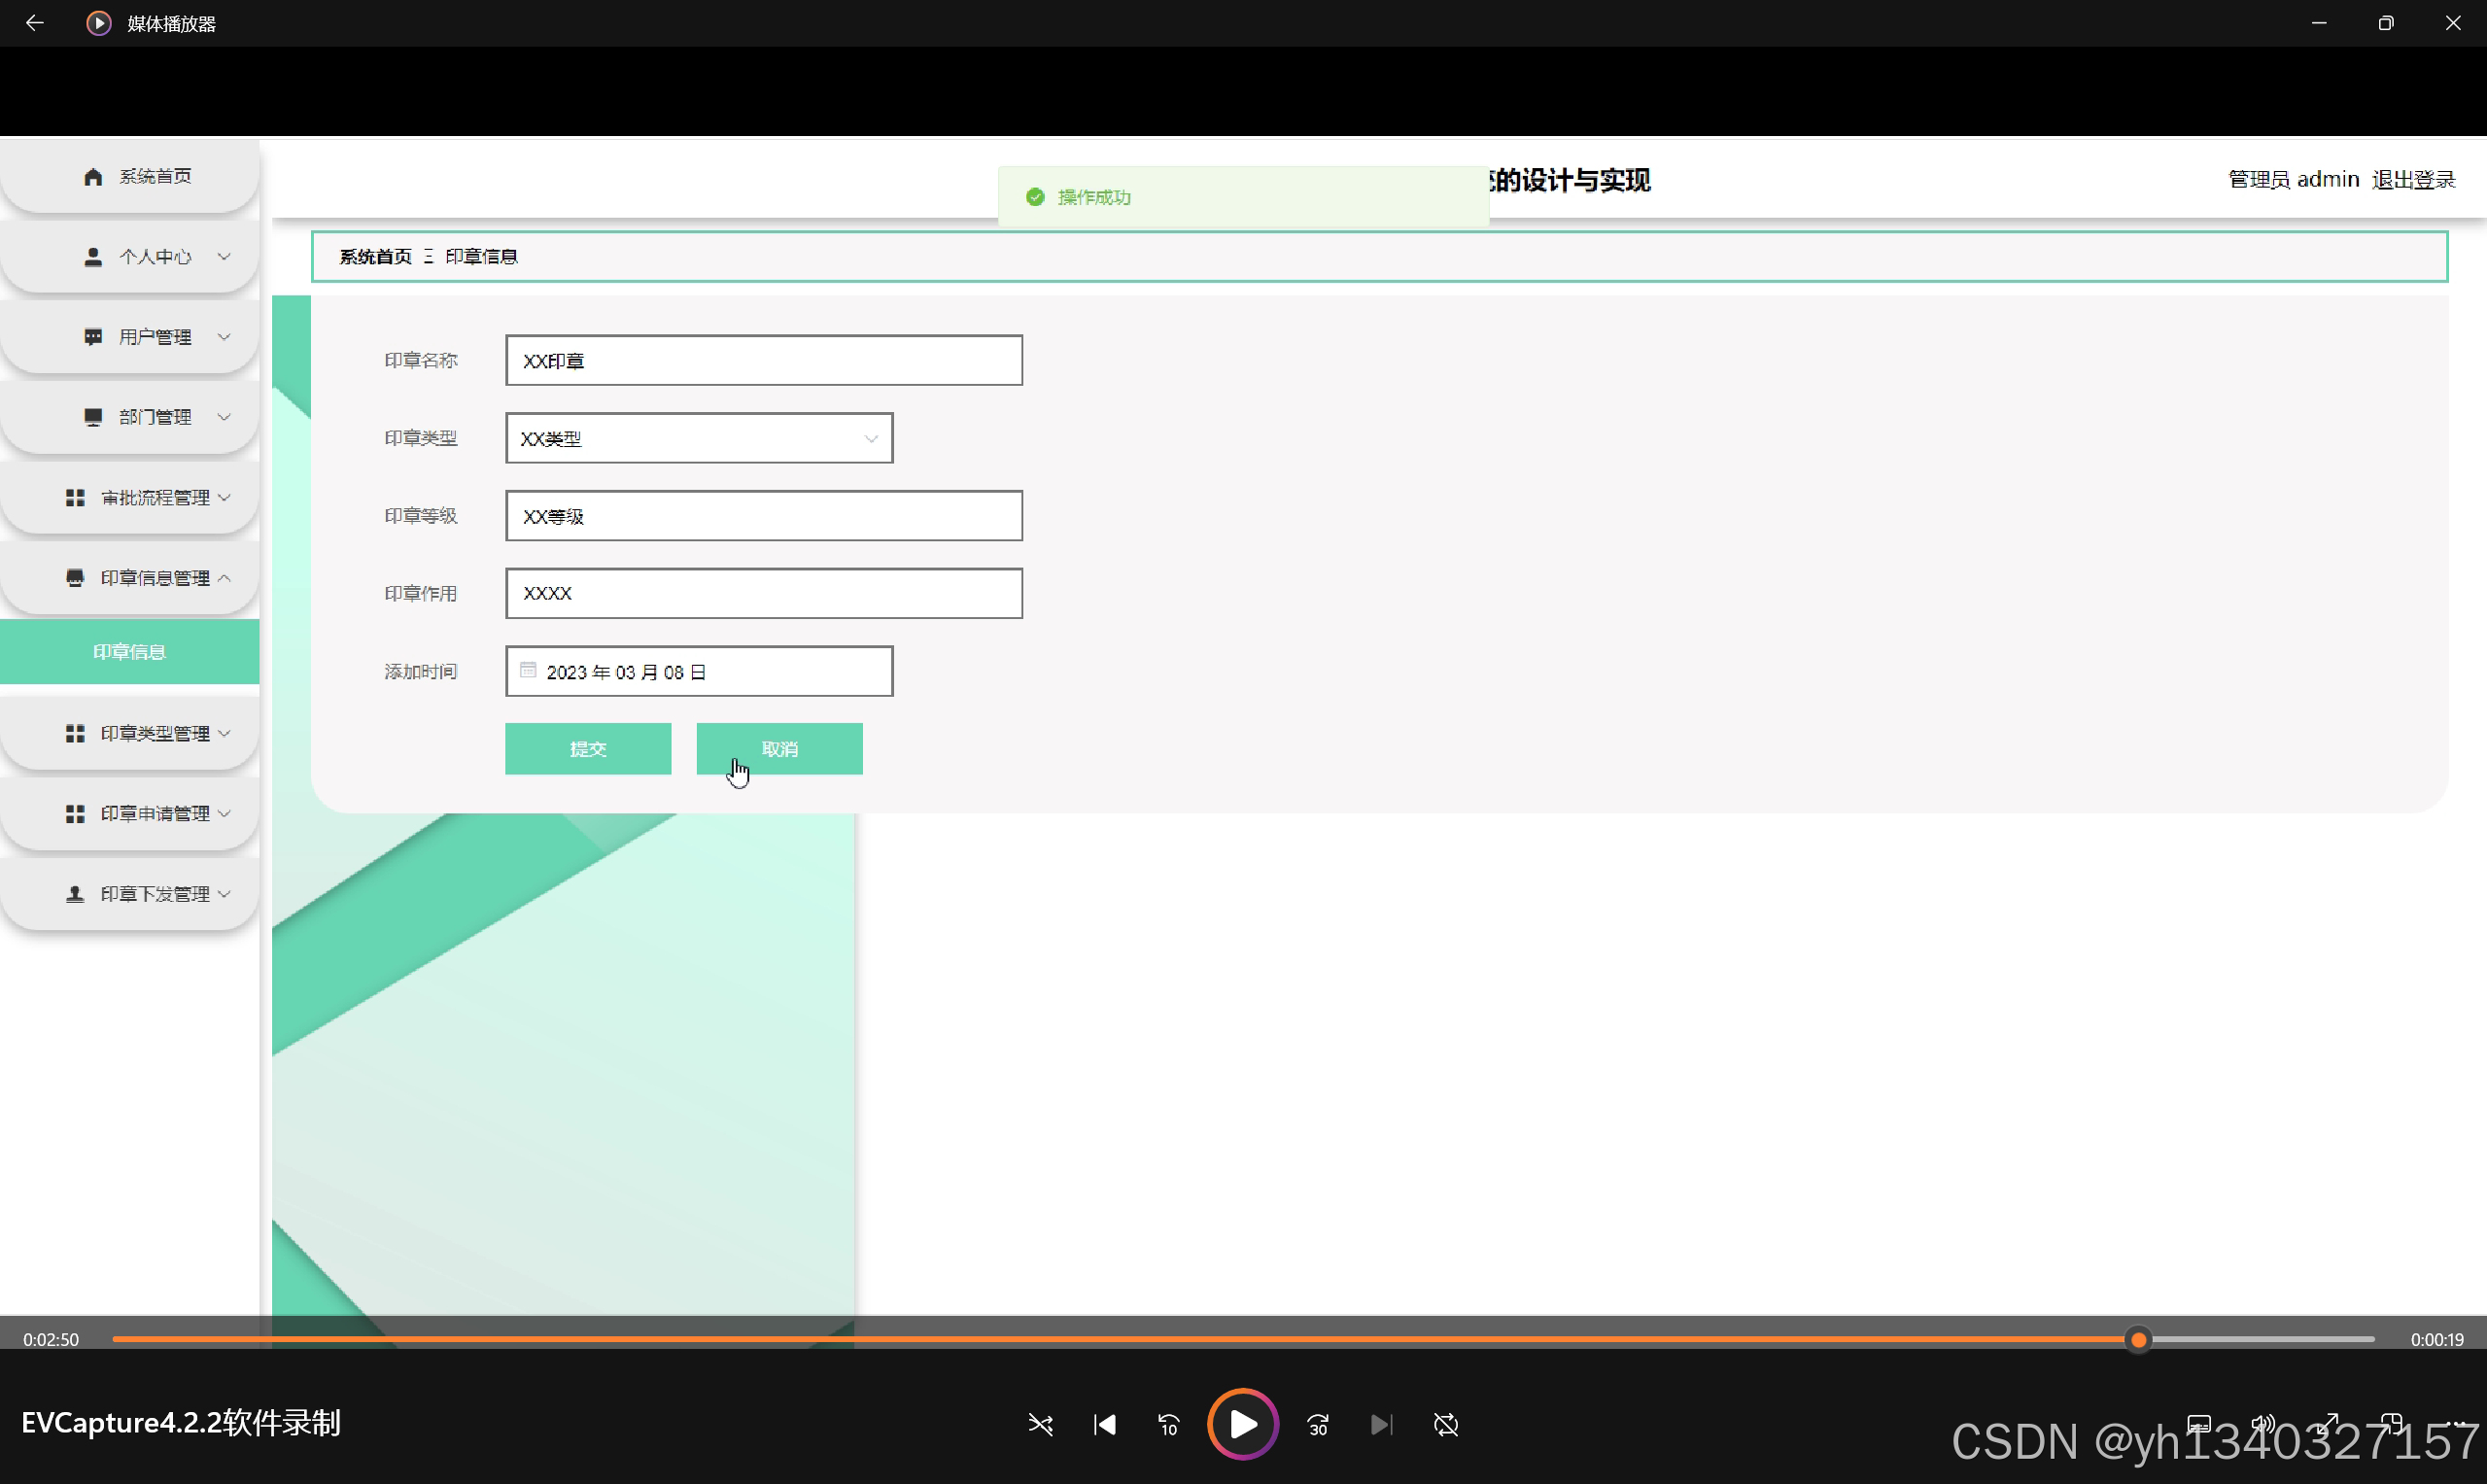The image size is (2487, 1484).
Task: Switch to the mini player view
Action: click(x=2392, y=1424)
